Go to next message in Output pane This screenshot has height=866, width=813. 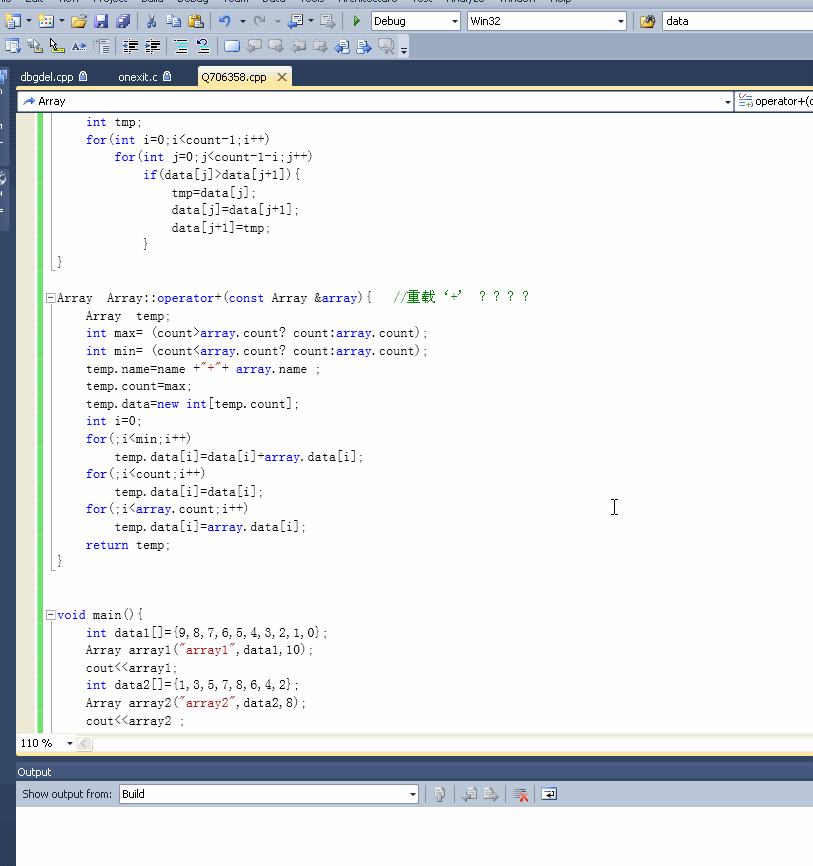[x=490, y=794]
